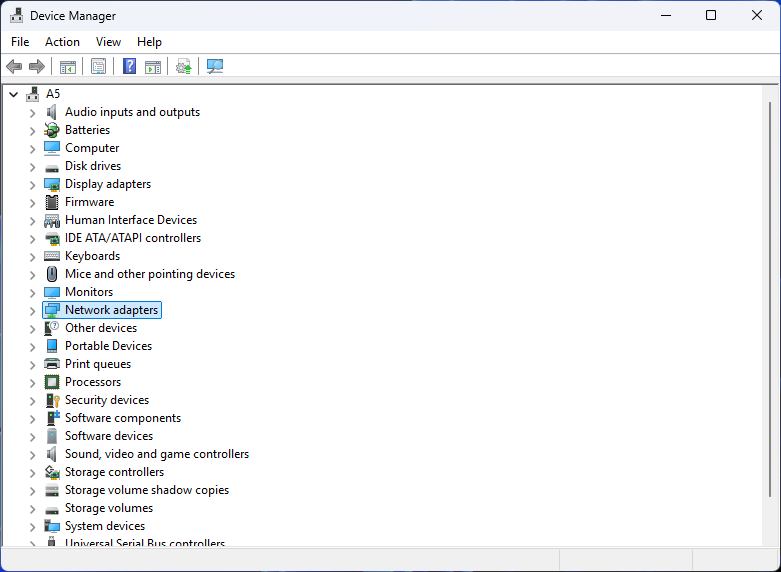The image size is (781, 572).
Task: Collapse the A5 root computer node
Action: pos(13,94)
